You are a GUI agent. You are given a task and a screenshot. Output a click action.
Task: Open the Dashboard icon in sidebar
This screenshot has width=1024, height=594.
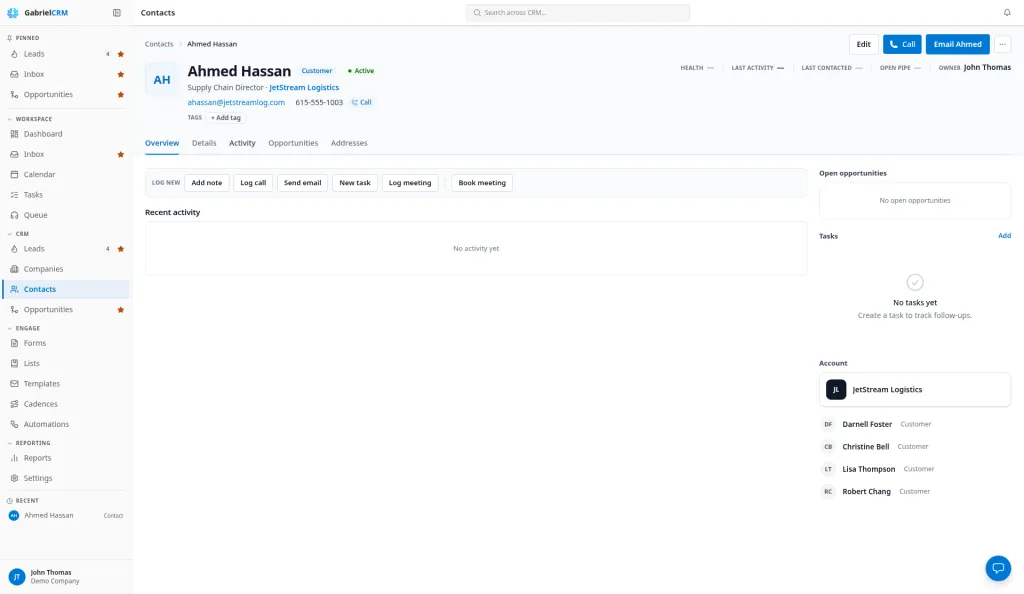point(14,134)
